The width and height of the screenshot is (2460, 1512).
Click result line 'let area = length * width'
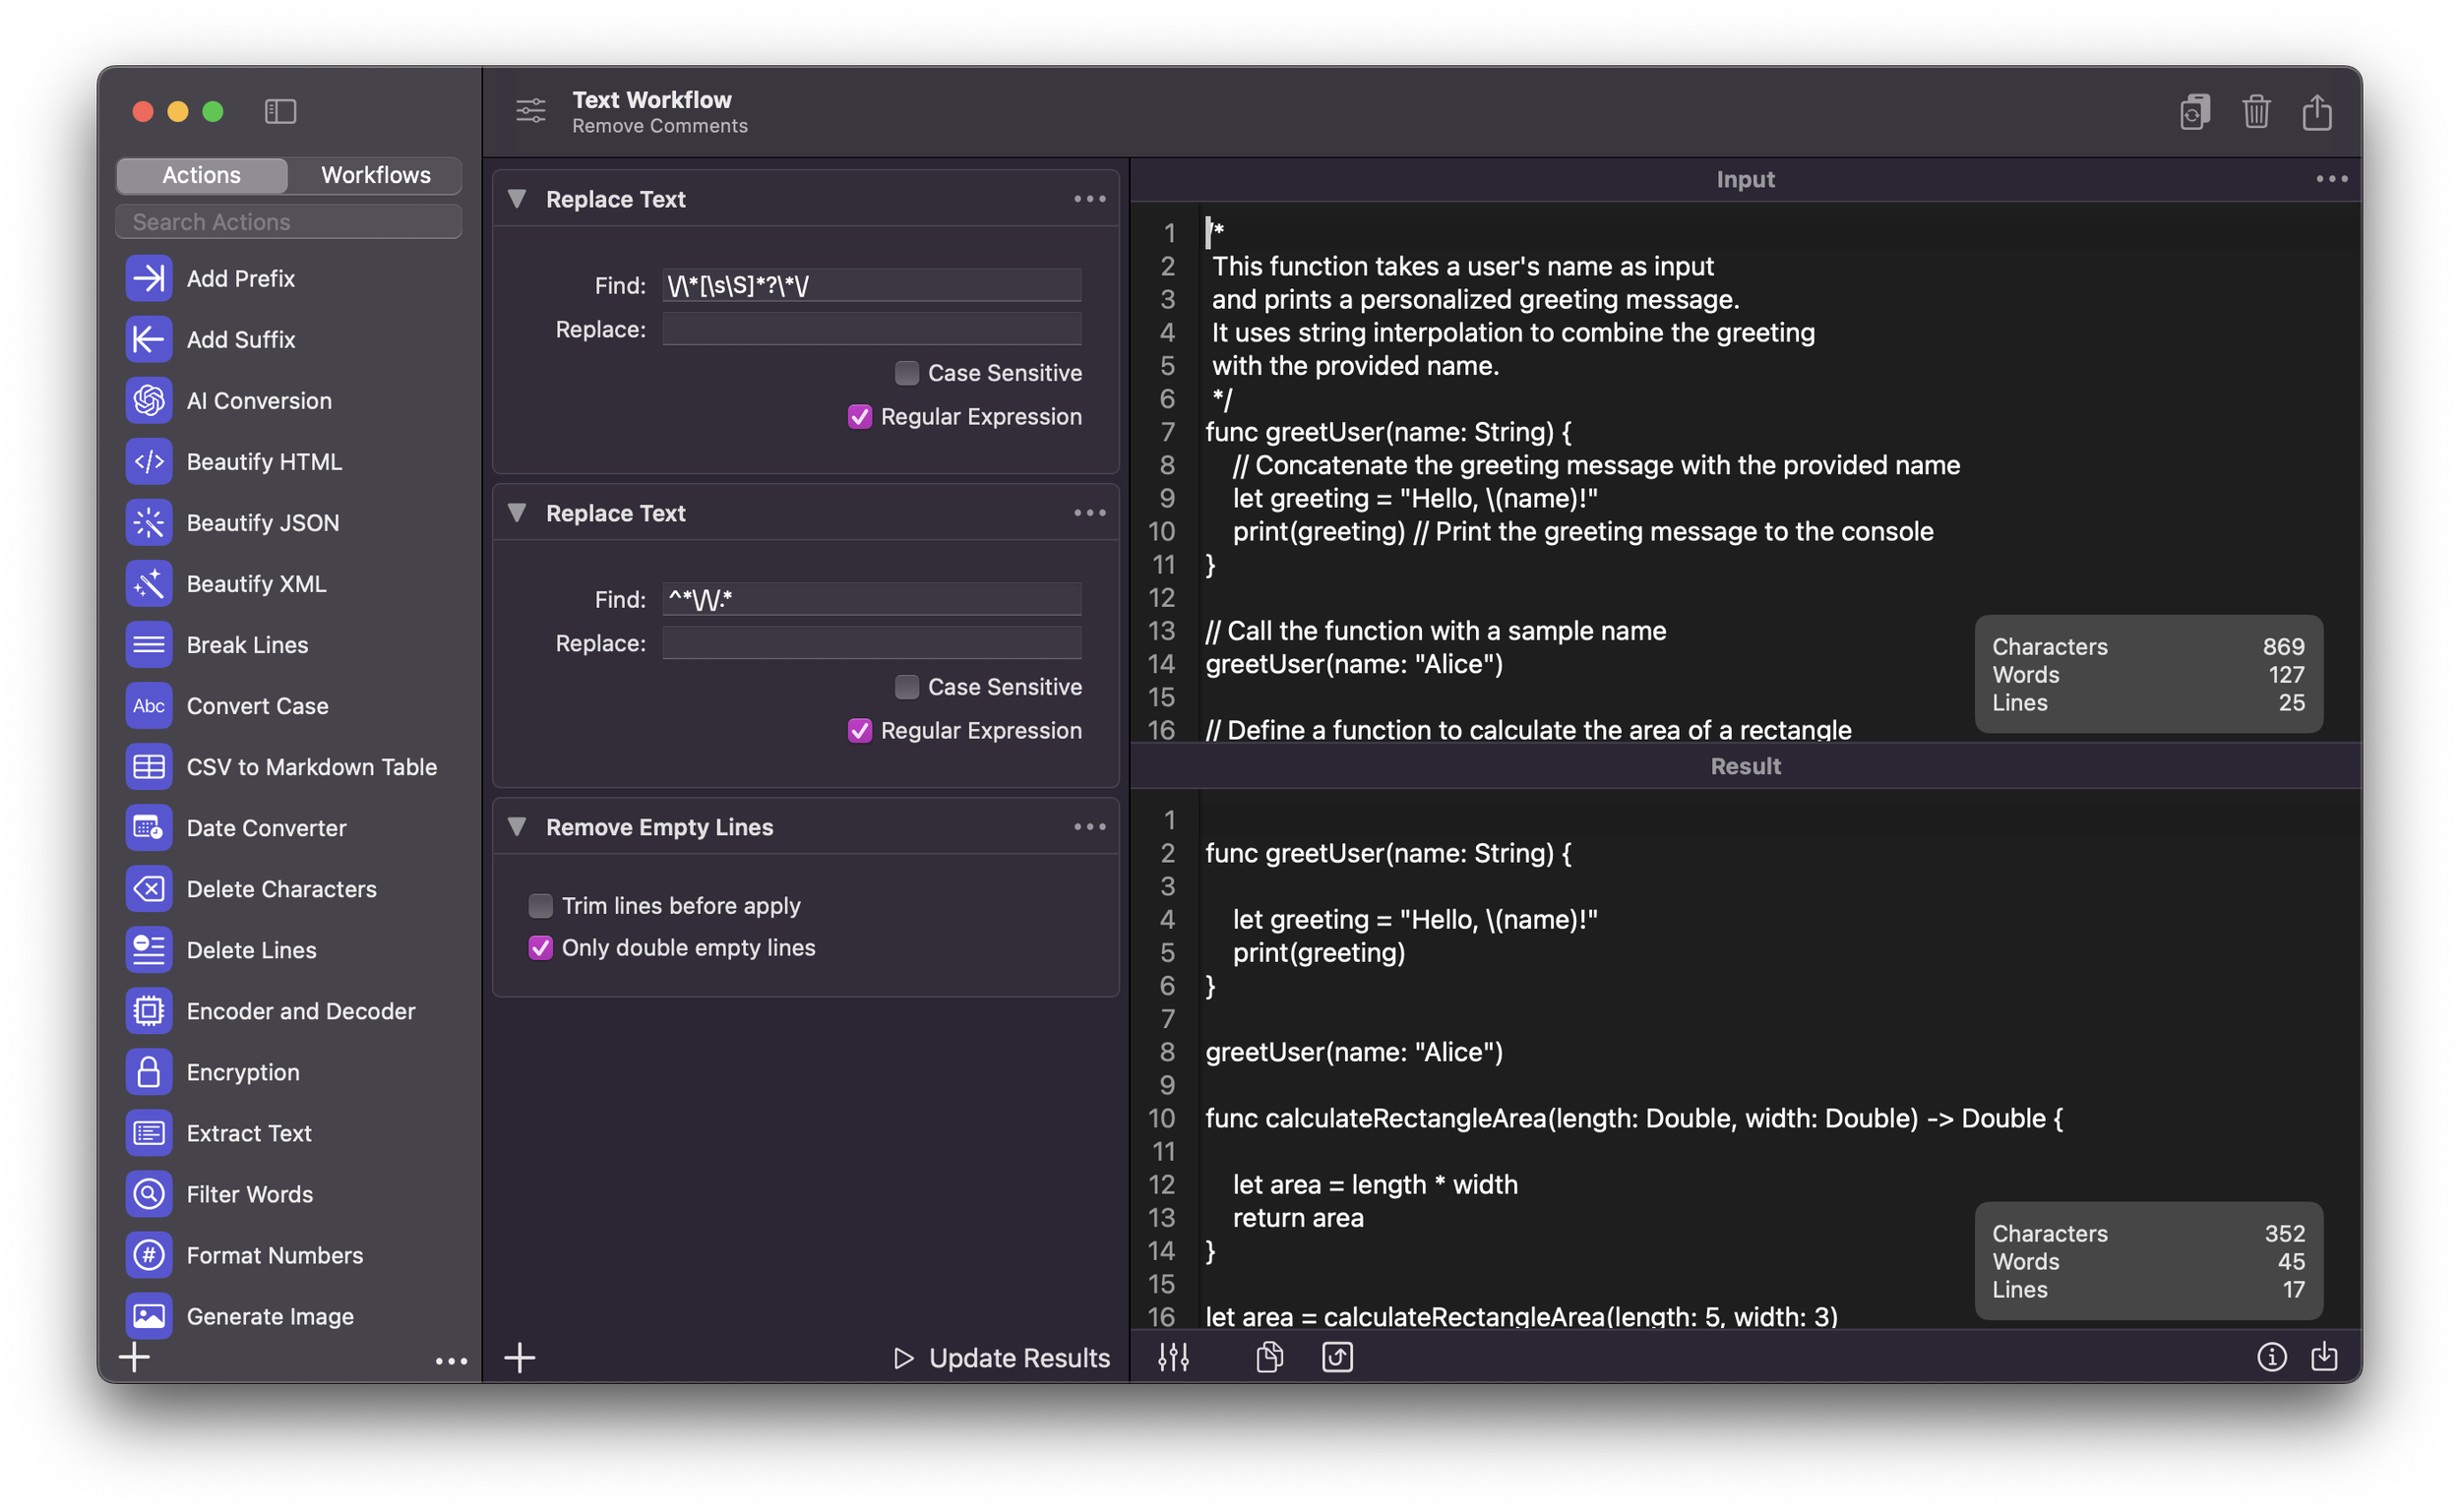1375,1184
